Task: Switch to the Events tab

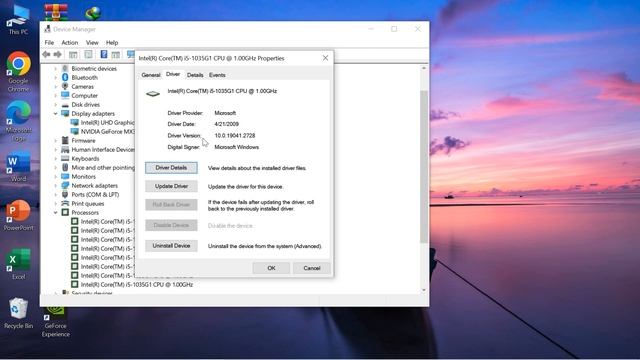Action: 217,75
